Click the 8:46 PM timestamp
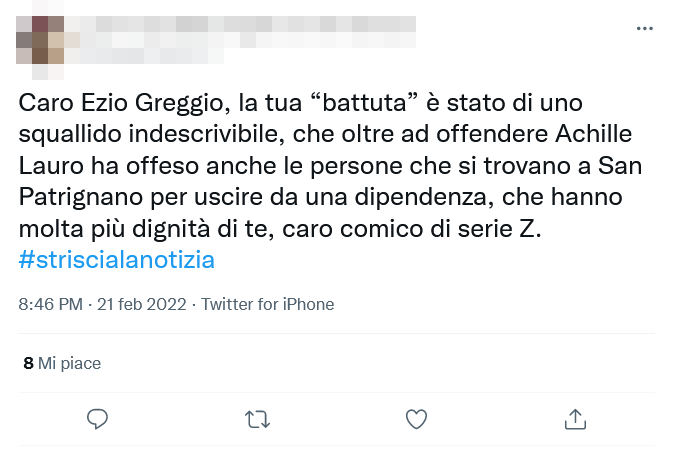 click(52, 304)
